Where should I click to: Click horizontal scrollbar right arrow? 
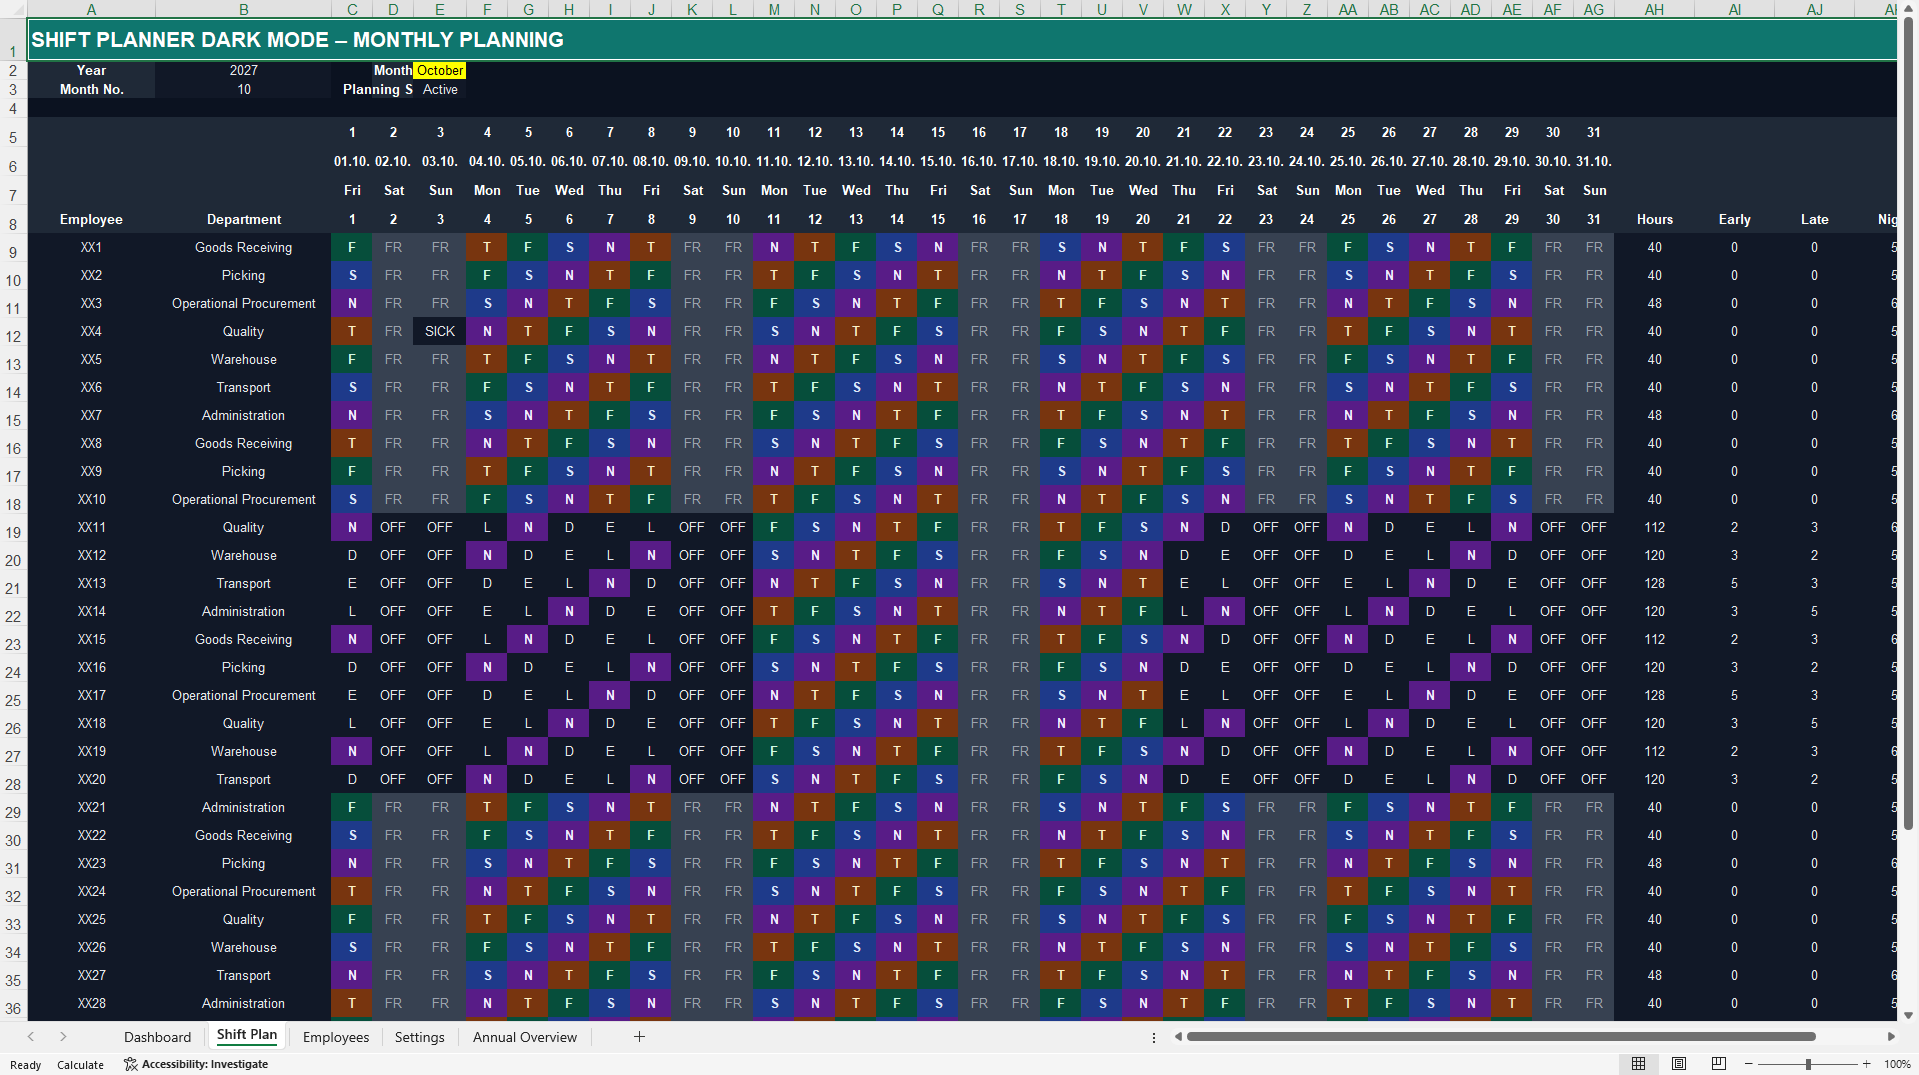click(x=1891, y=1037)
